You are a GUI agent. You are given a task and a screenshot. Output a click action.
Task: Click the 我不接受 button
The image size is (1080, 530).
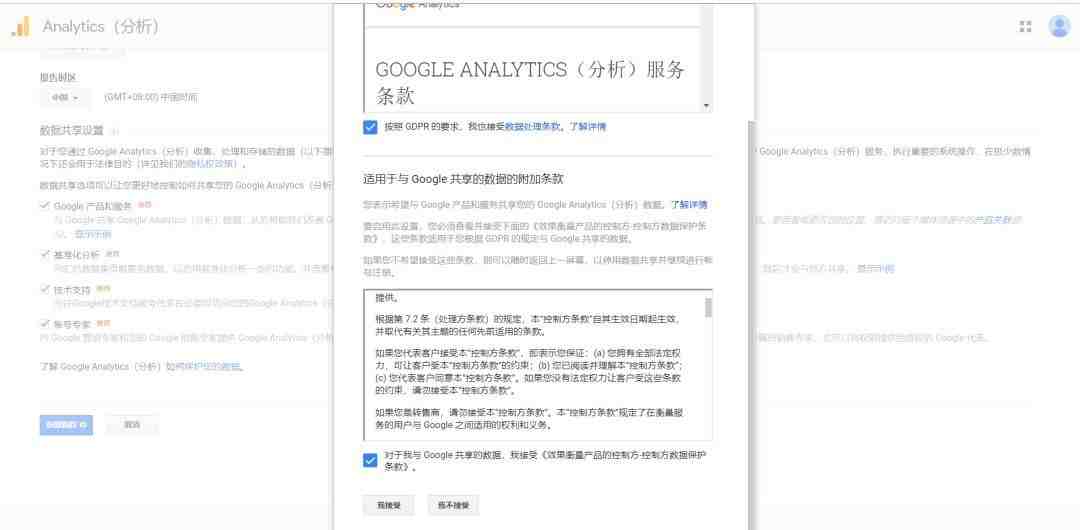point(453,505)
